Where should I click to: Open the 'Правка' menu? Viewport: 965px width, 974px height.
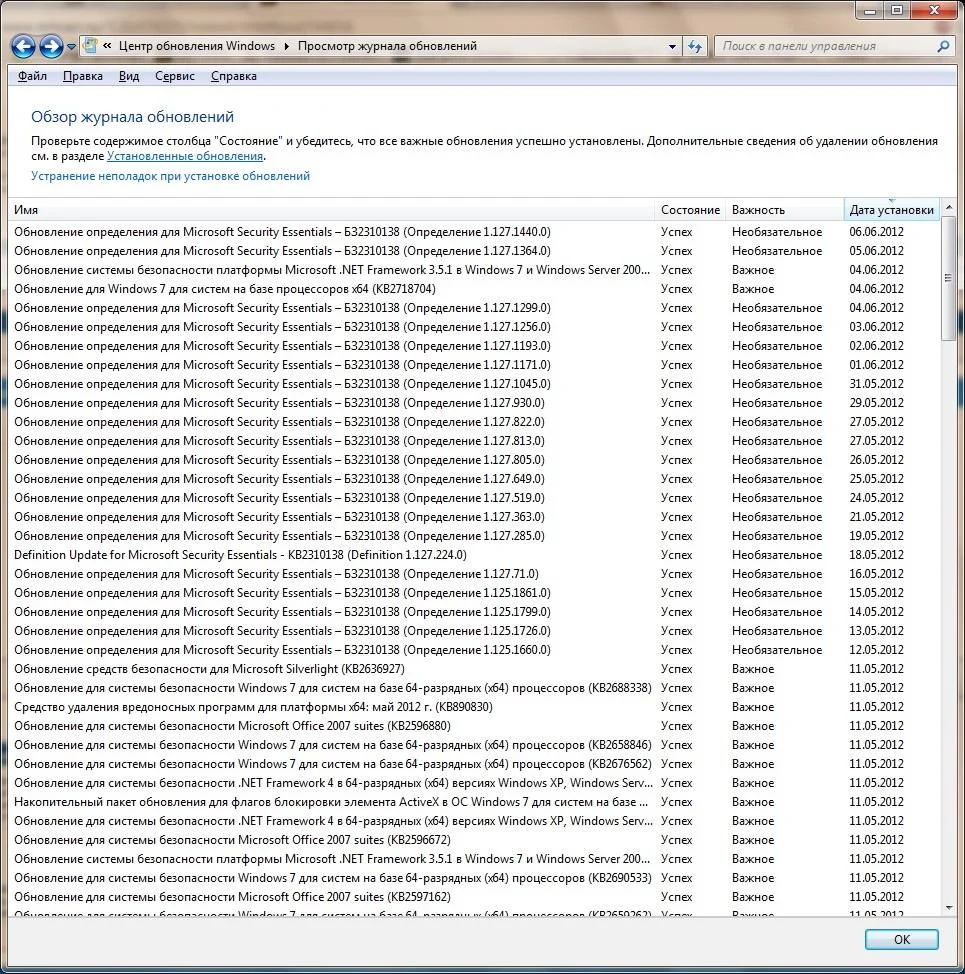coord(83,76)
